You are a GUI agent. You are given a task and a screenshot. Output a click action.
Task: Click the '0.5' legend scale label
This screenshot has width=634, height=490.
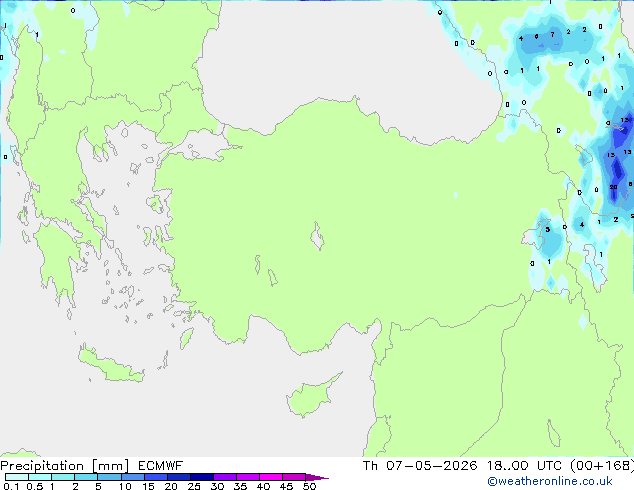click(34, 486)
